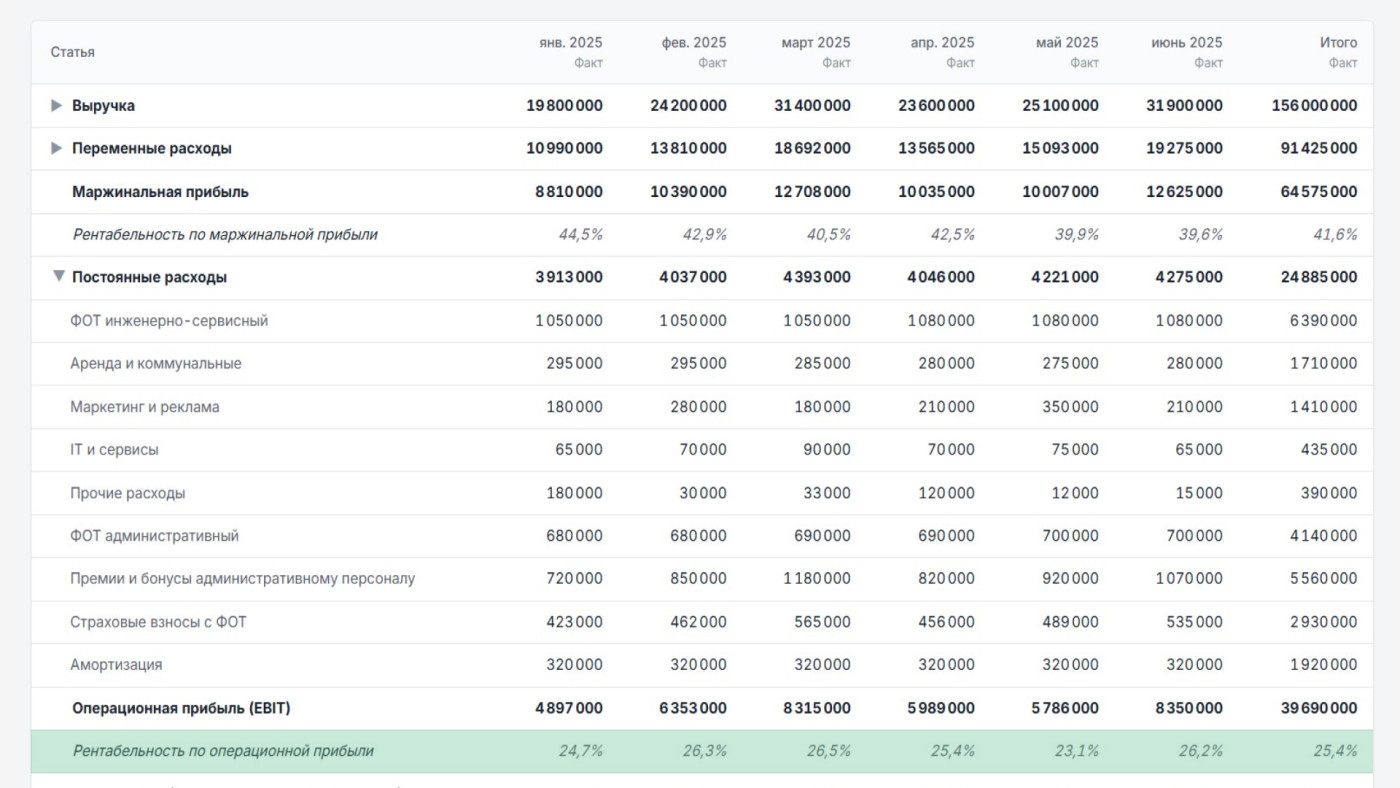Select Премии и бонусы административному персоналу
This screenshot has height=788, width=1400.
242,578
